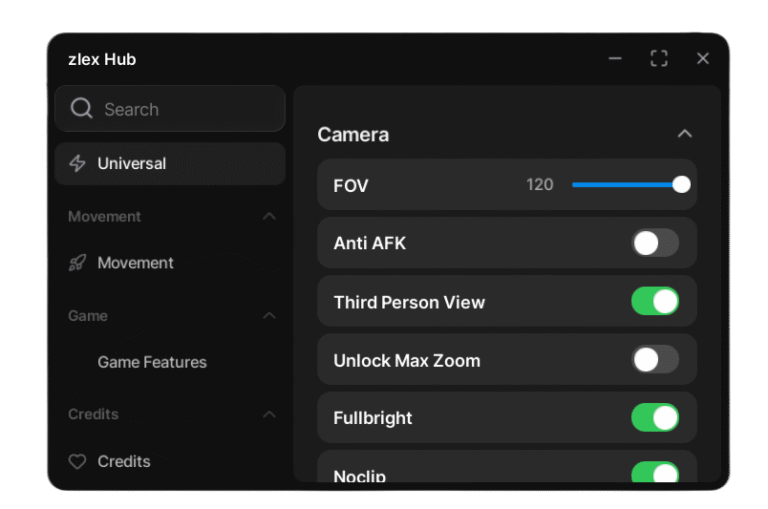Click the lightning bolt Universal icon
The image size is (768, 509).
tap(77, 163)
